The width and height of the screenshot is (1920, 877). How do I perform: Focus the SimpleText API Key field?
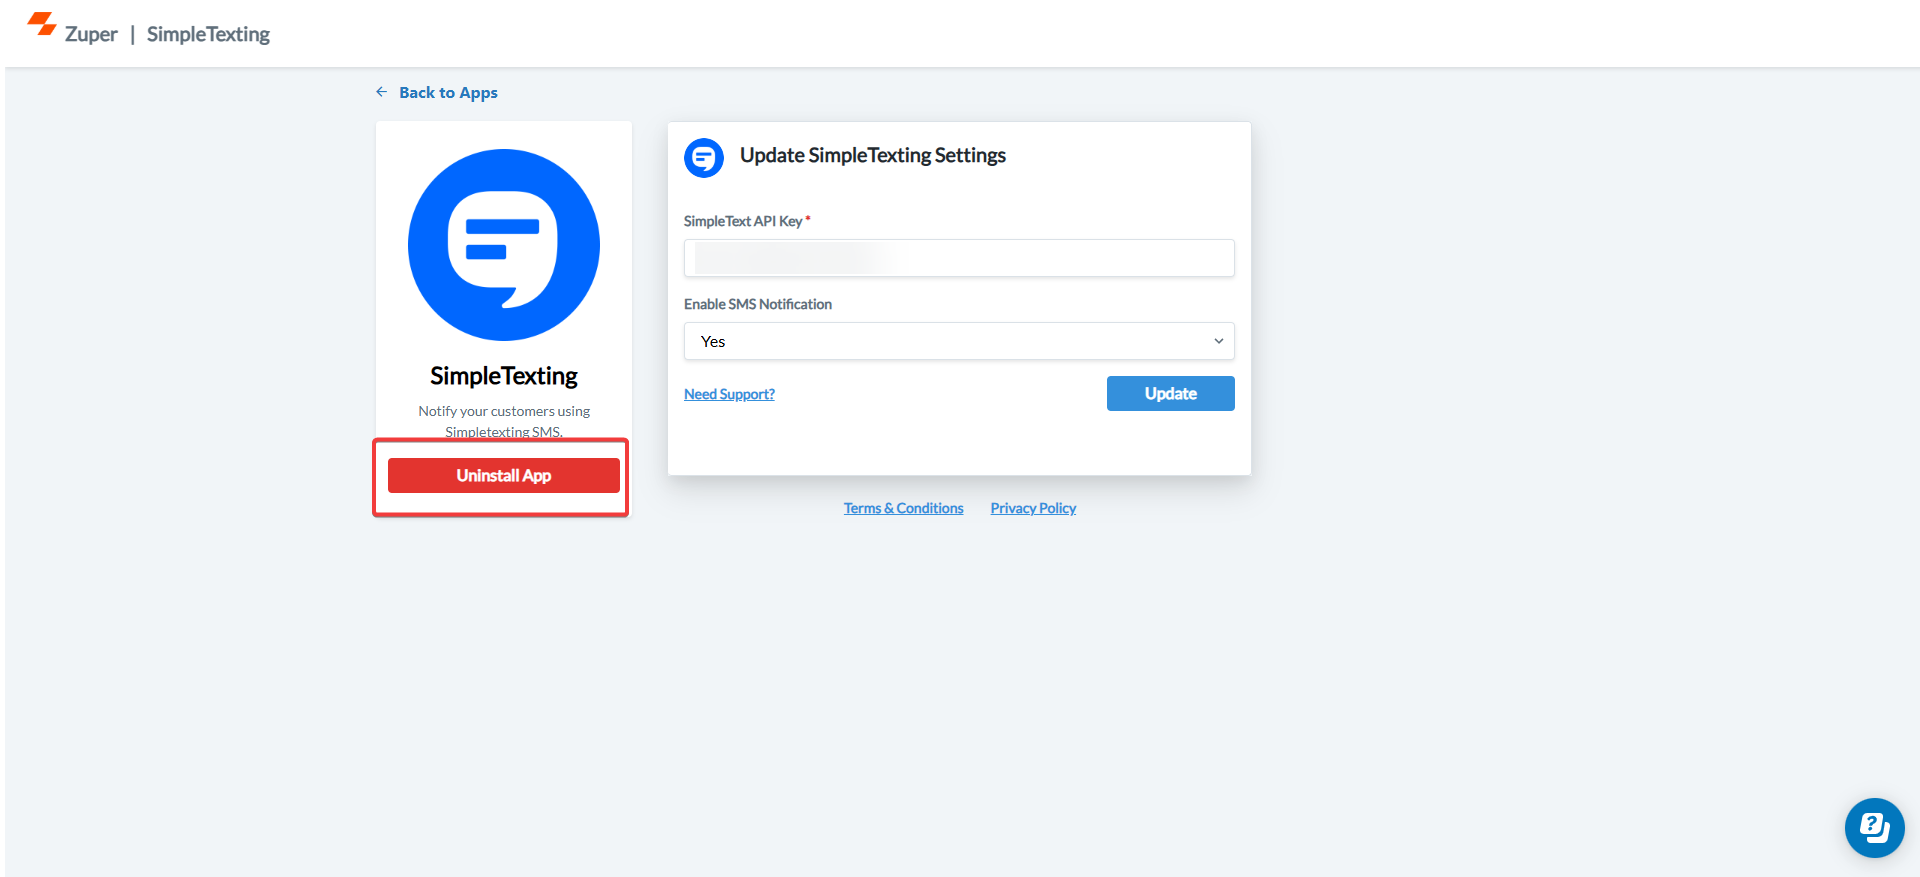(x=959, y=258)
